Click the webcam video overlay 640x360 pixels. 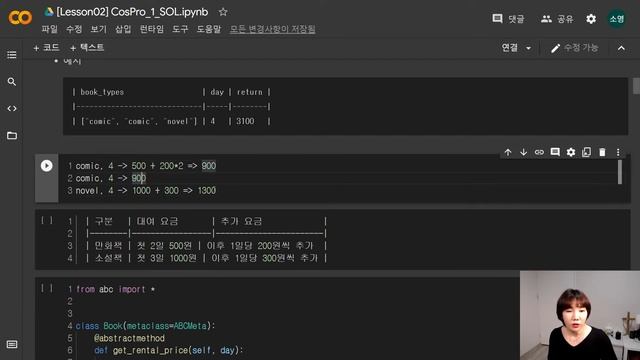[x=580, y=316]
